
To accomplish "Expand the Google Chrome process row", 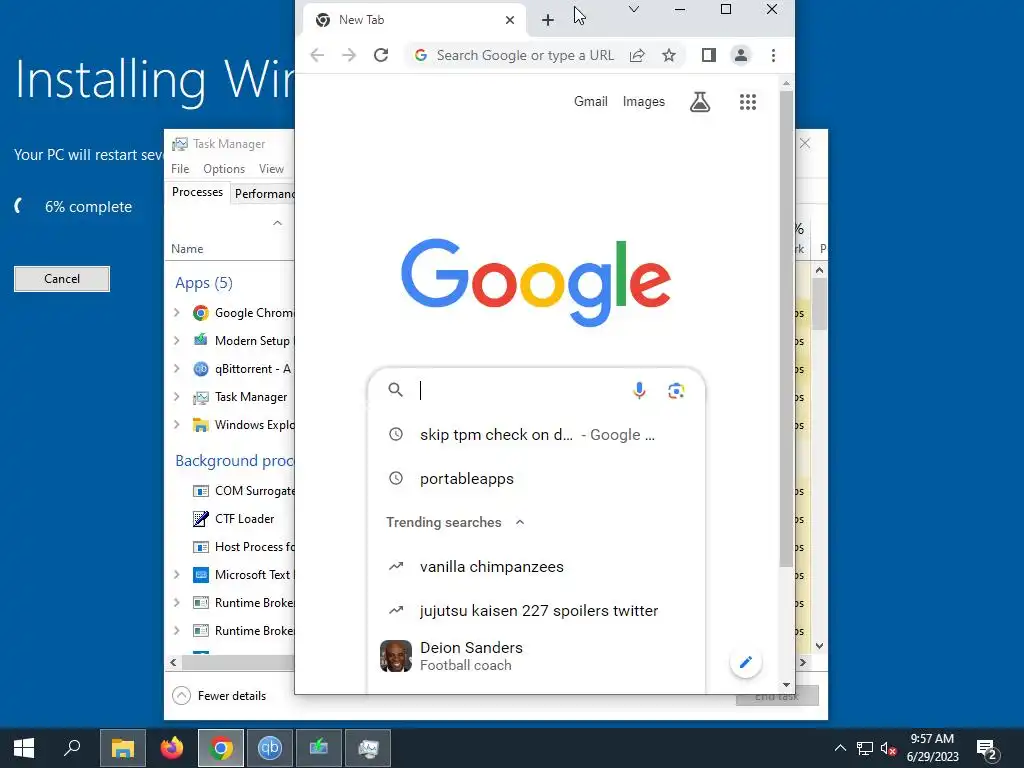I will (x=176, y=313).
